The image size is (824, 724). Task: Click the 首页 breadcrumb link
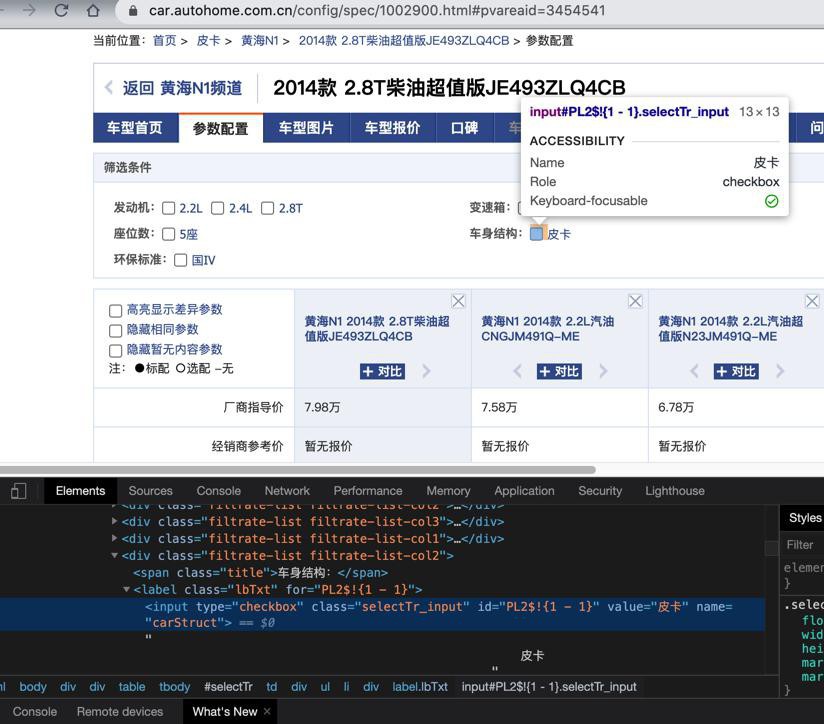[164, 40]
